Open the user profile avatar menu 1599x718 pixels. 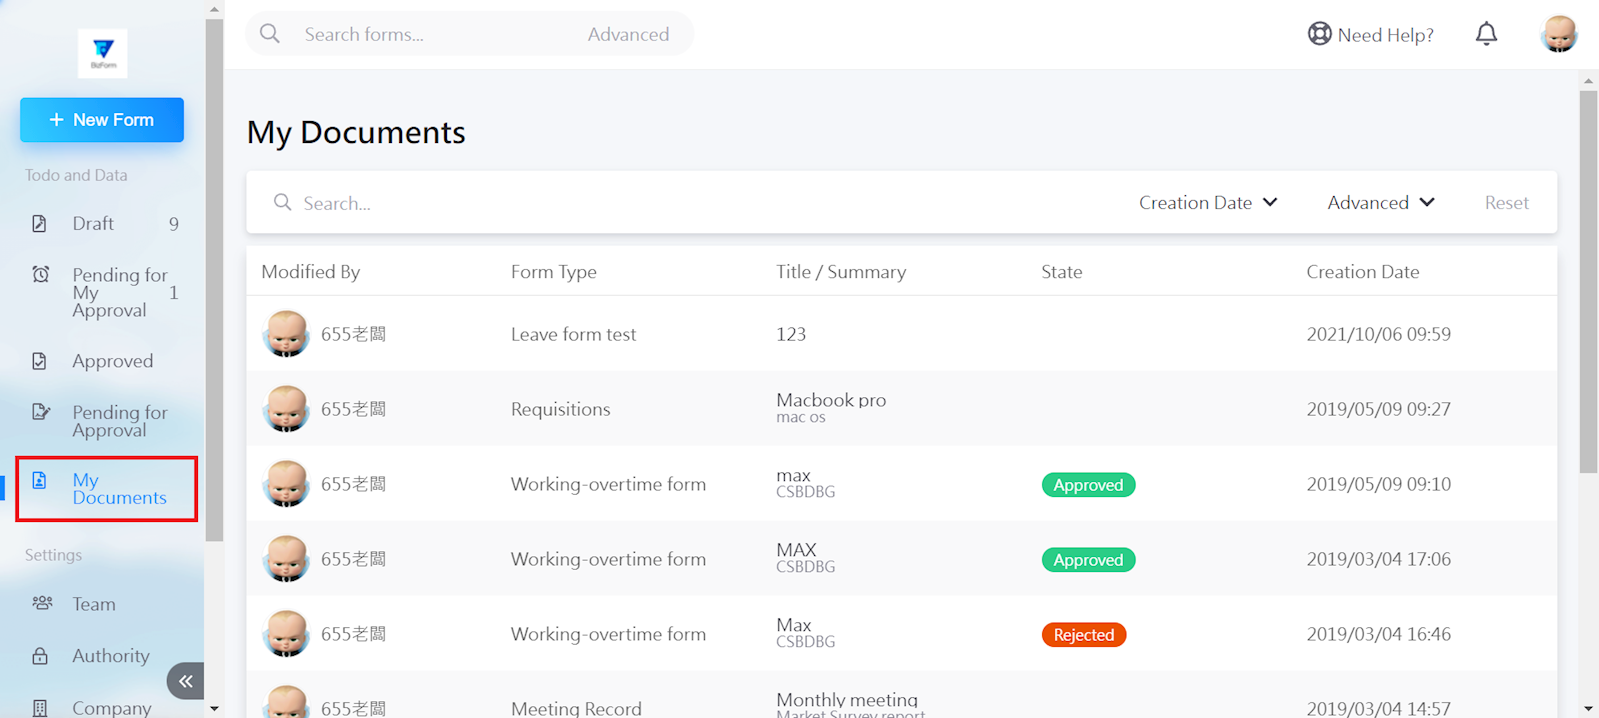1558,34
